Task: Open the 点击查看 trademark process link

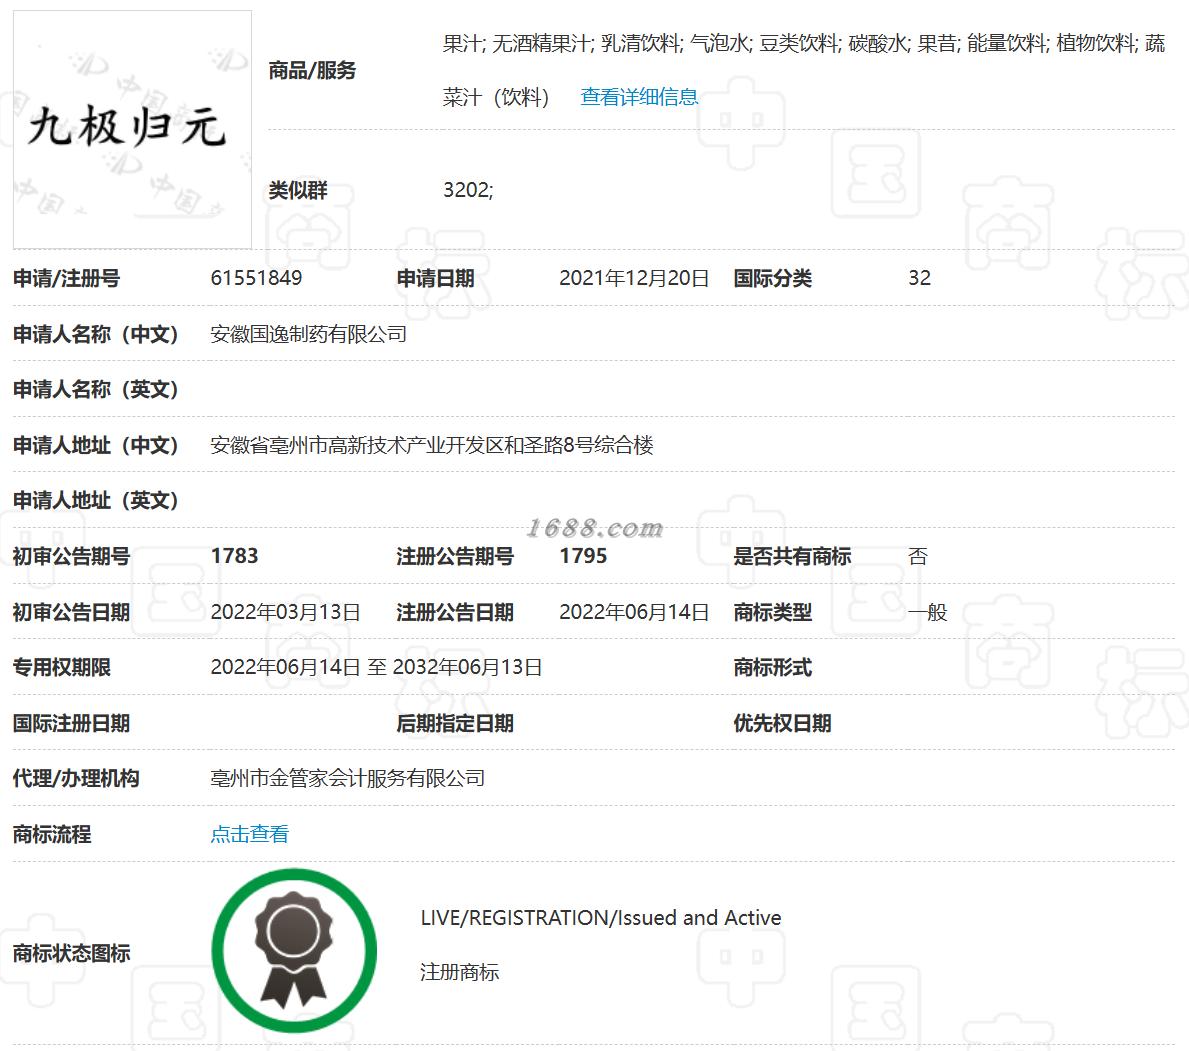Action: point(249,834)
